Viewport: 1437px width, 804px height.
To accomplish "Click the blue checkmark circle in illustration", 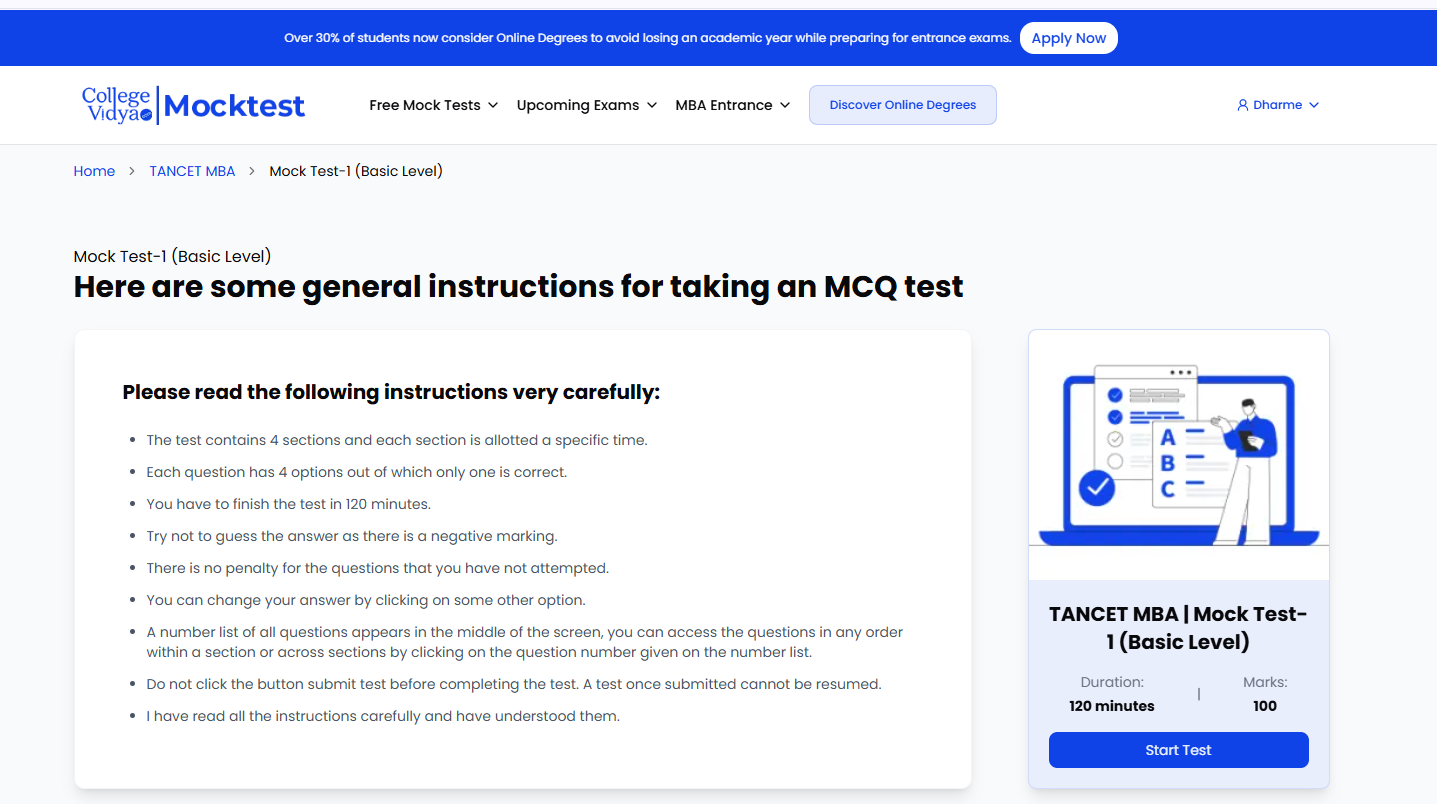I will click(x=1098, y=488).
